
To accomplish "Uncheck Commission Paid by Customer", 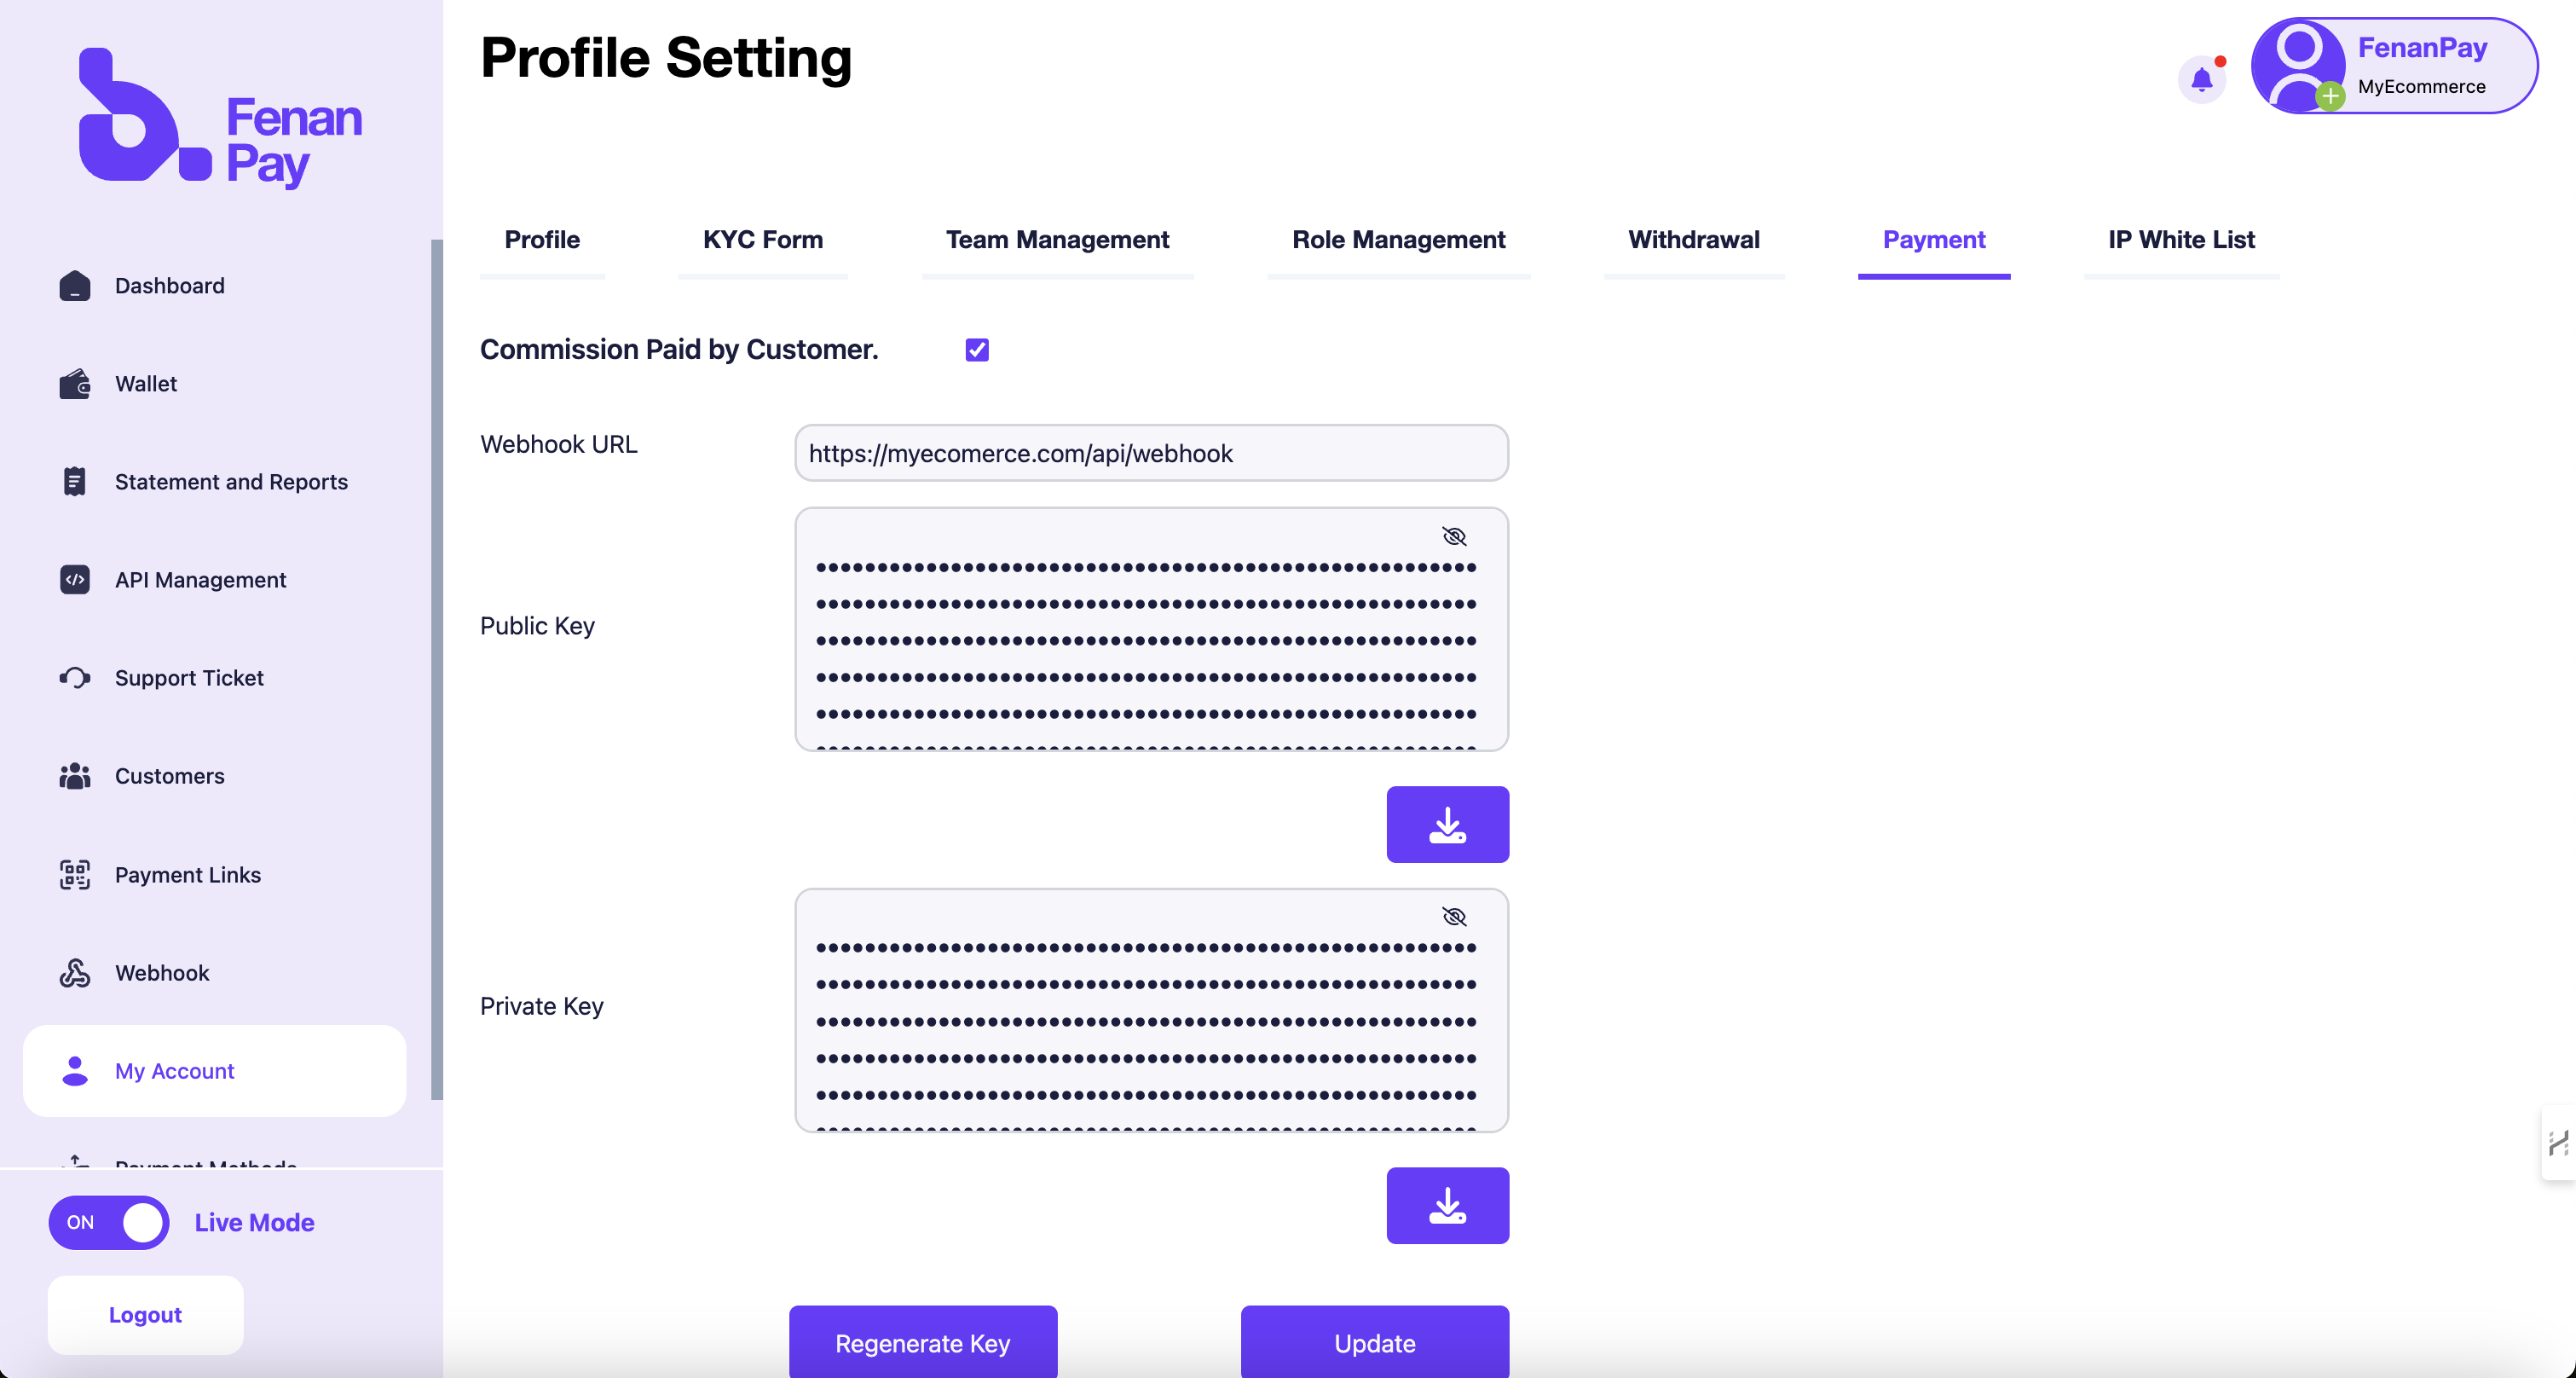I will (x=976, y=349).
